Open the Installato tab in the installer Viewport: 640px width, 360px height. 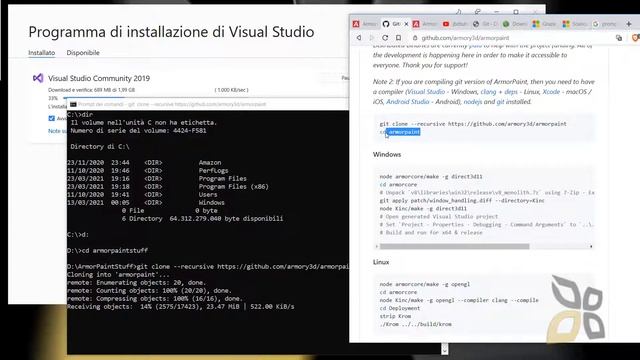coord(42,53)
